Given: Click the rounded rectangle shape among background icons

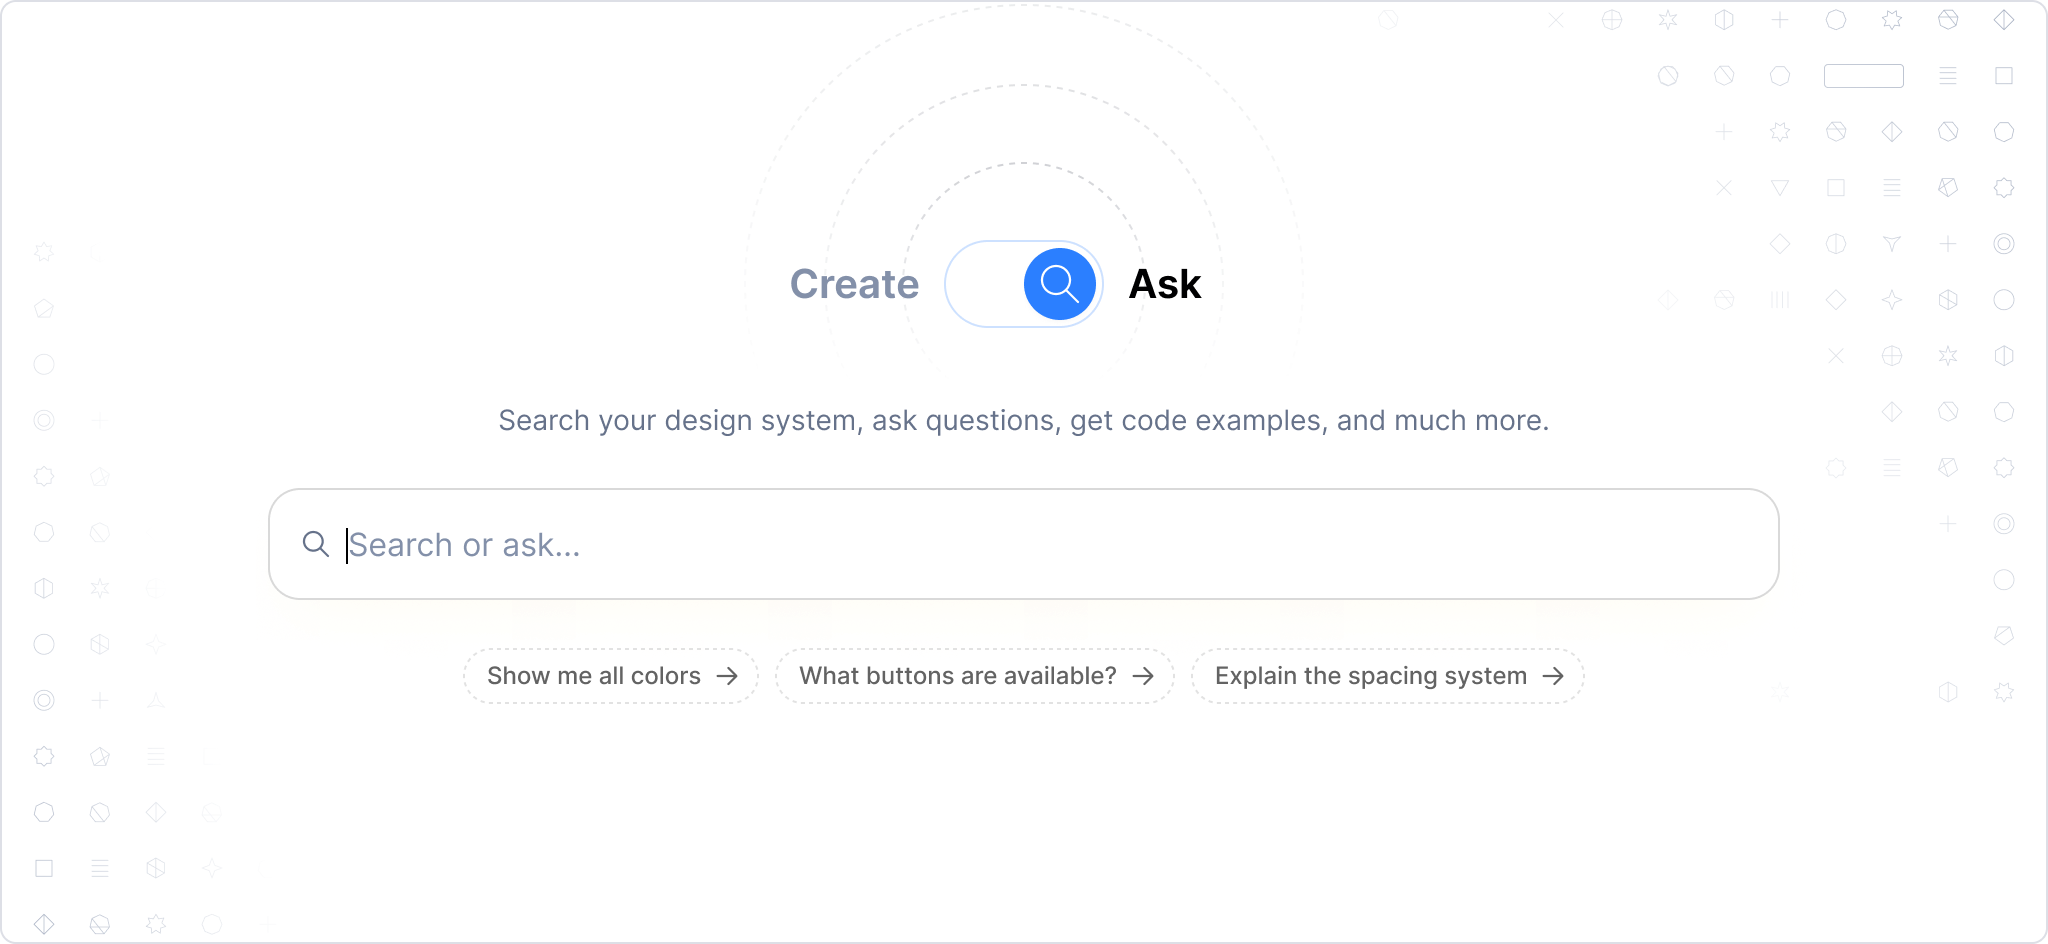Looking at the screenshot, I should click(x=1863, y=76).
